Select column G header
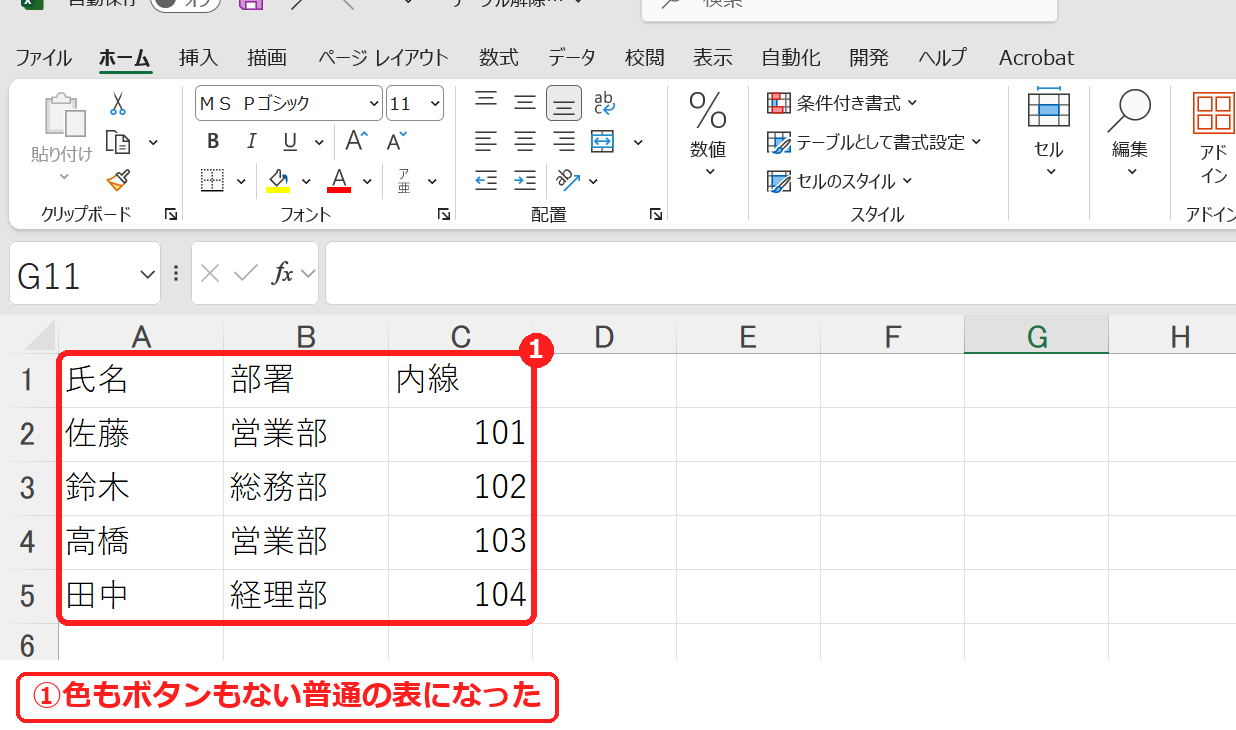 click(x=1036, y=337)
